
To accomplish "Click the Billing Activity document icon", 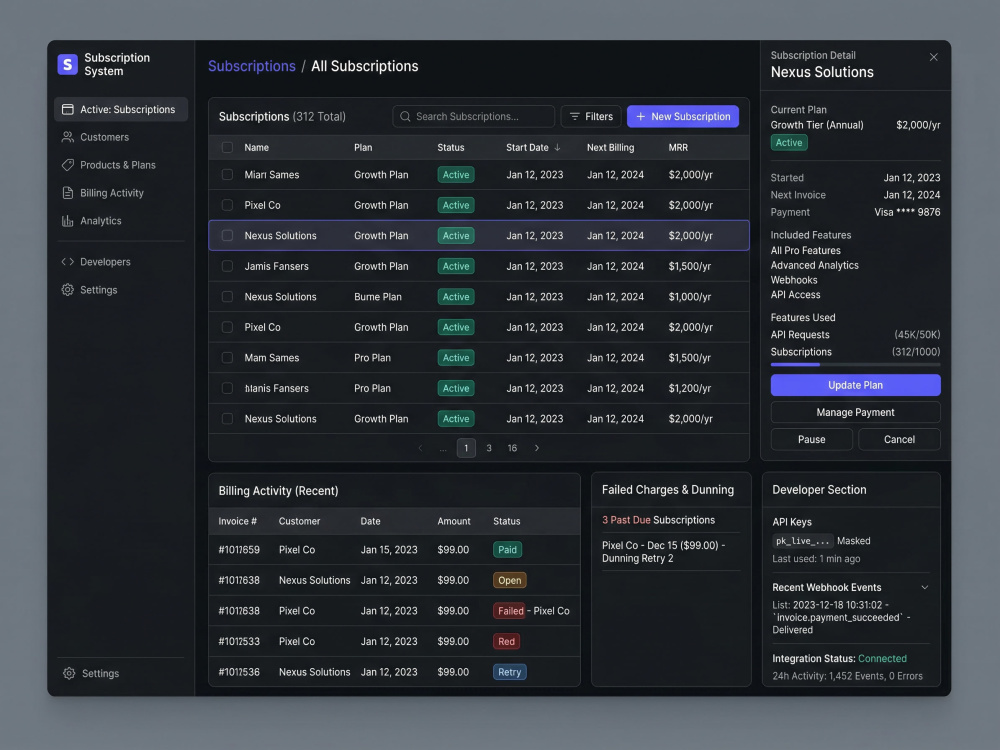I will 68,193.
